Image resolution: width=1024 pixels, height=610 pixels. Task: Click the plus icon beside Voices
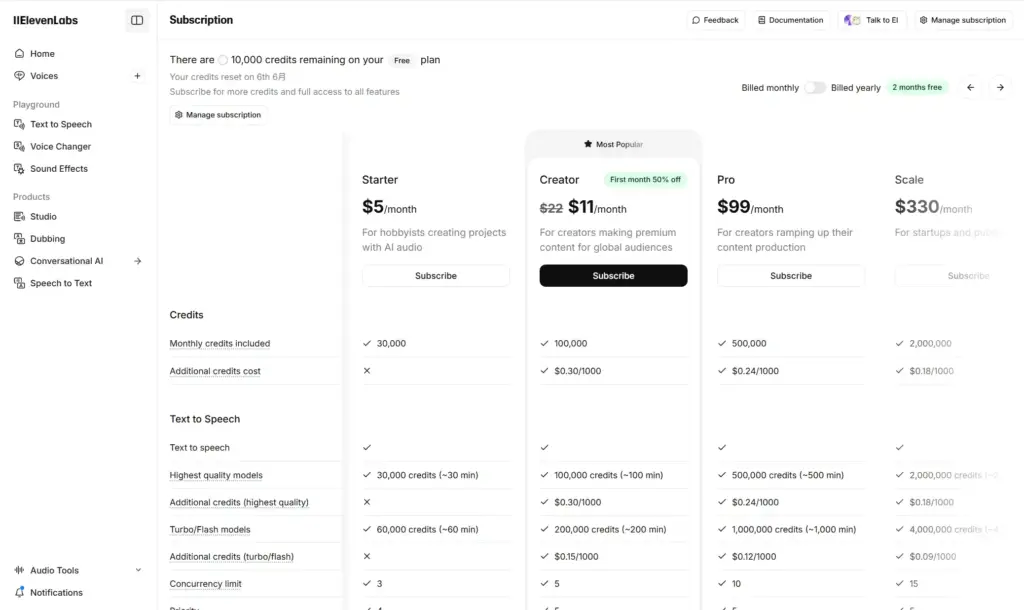tap(138, 76)
